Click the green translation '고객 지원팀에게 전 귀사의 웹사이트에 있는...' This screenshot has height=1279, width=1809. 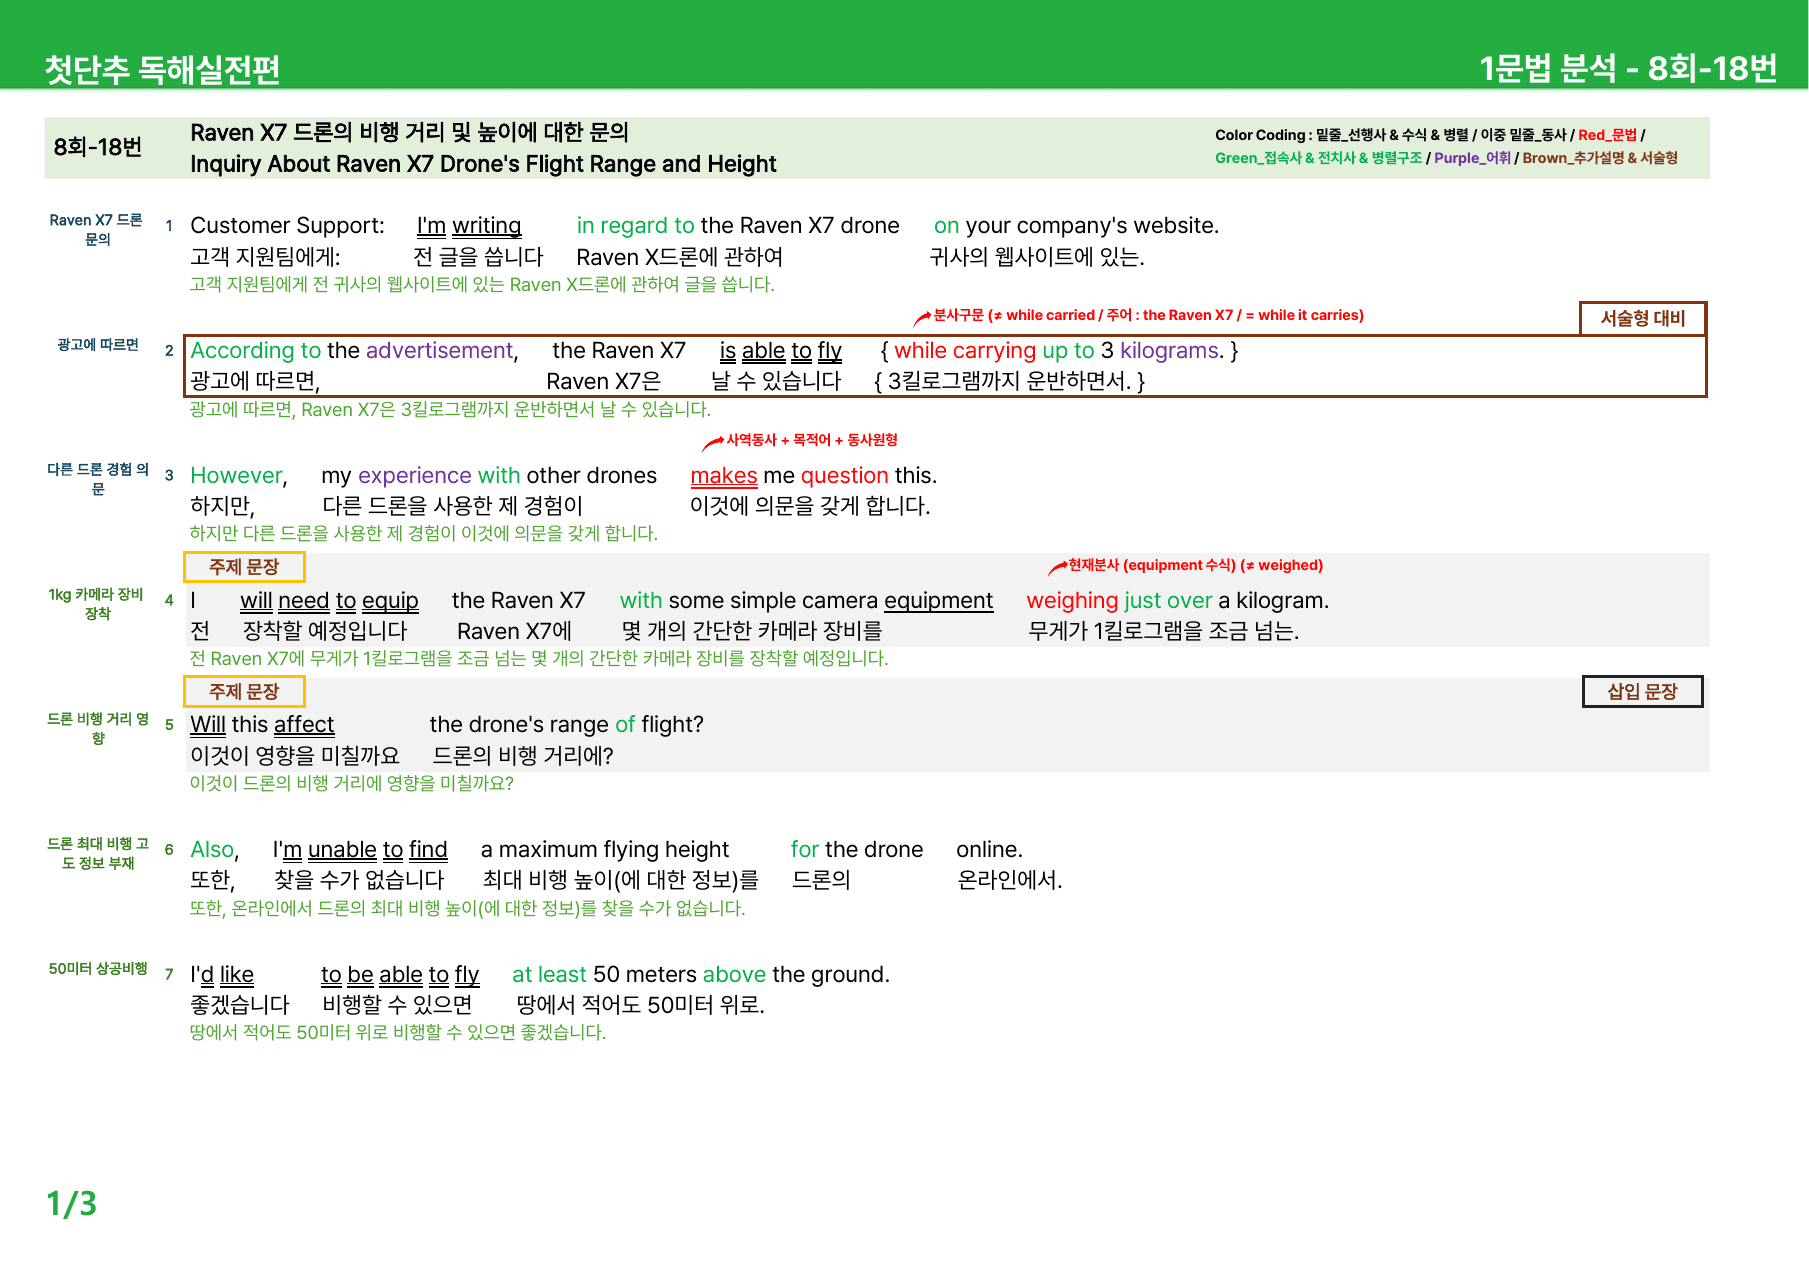pos(482,284)
